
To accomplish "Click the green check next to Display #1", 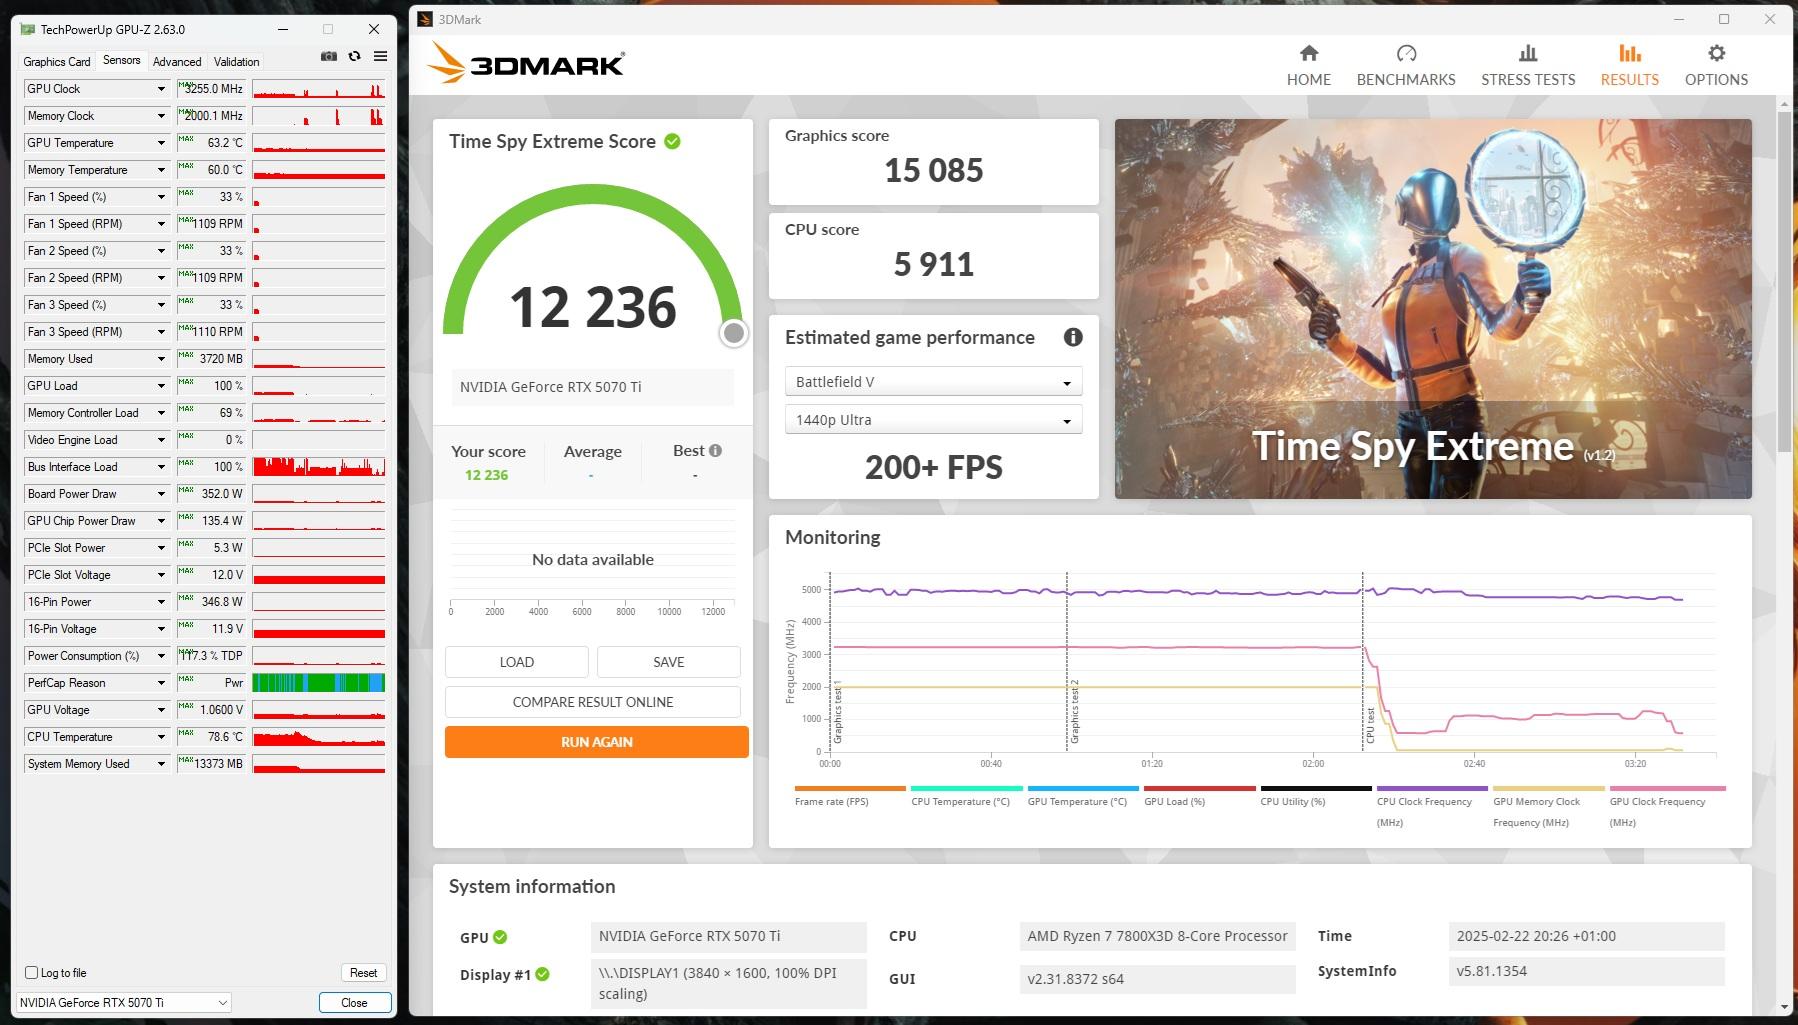I will (x=542, y=974).
